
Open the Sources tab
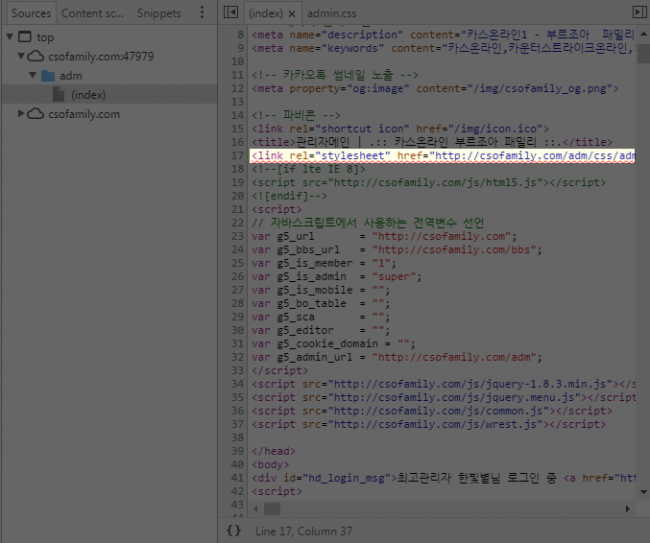tap(31, 13)
